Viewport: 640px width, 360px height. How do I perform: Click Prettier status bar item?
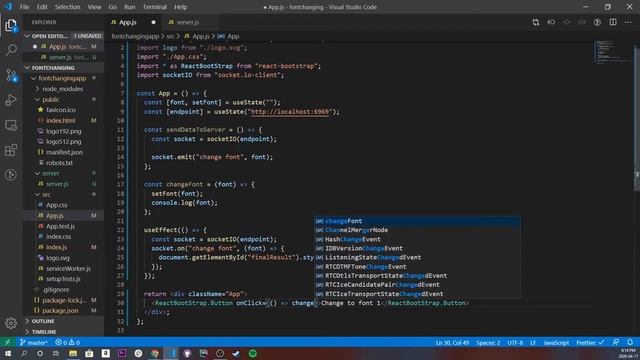click(x=590, y=342)
